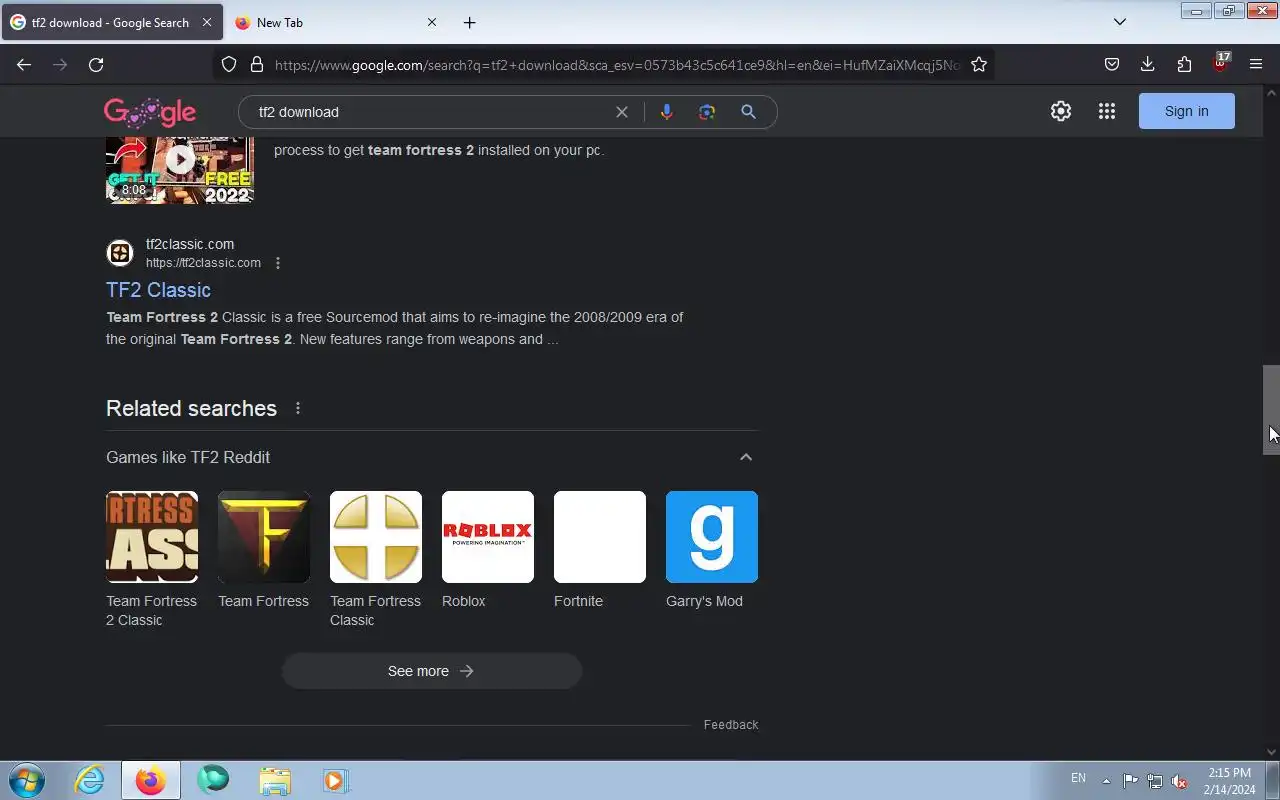1280x800 pixels.
Task: Open the Windows Start menu
Action: click(x=27, y=780)
